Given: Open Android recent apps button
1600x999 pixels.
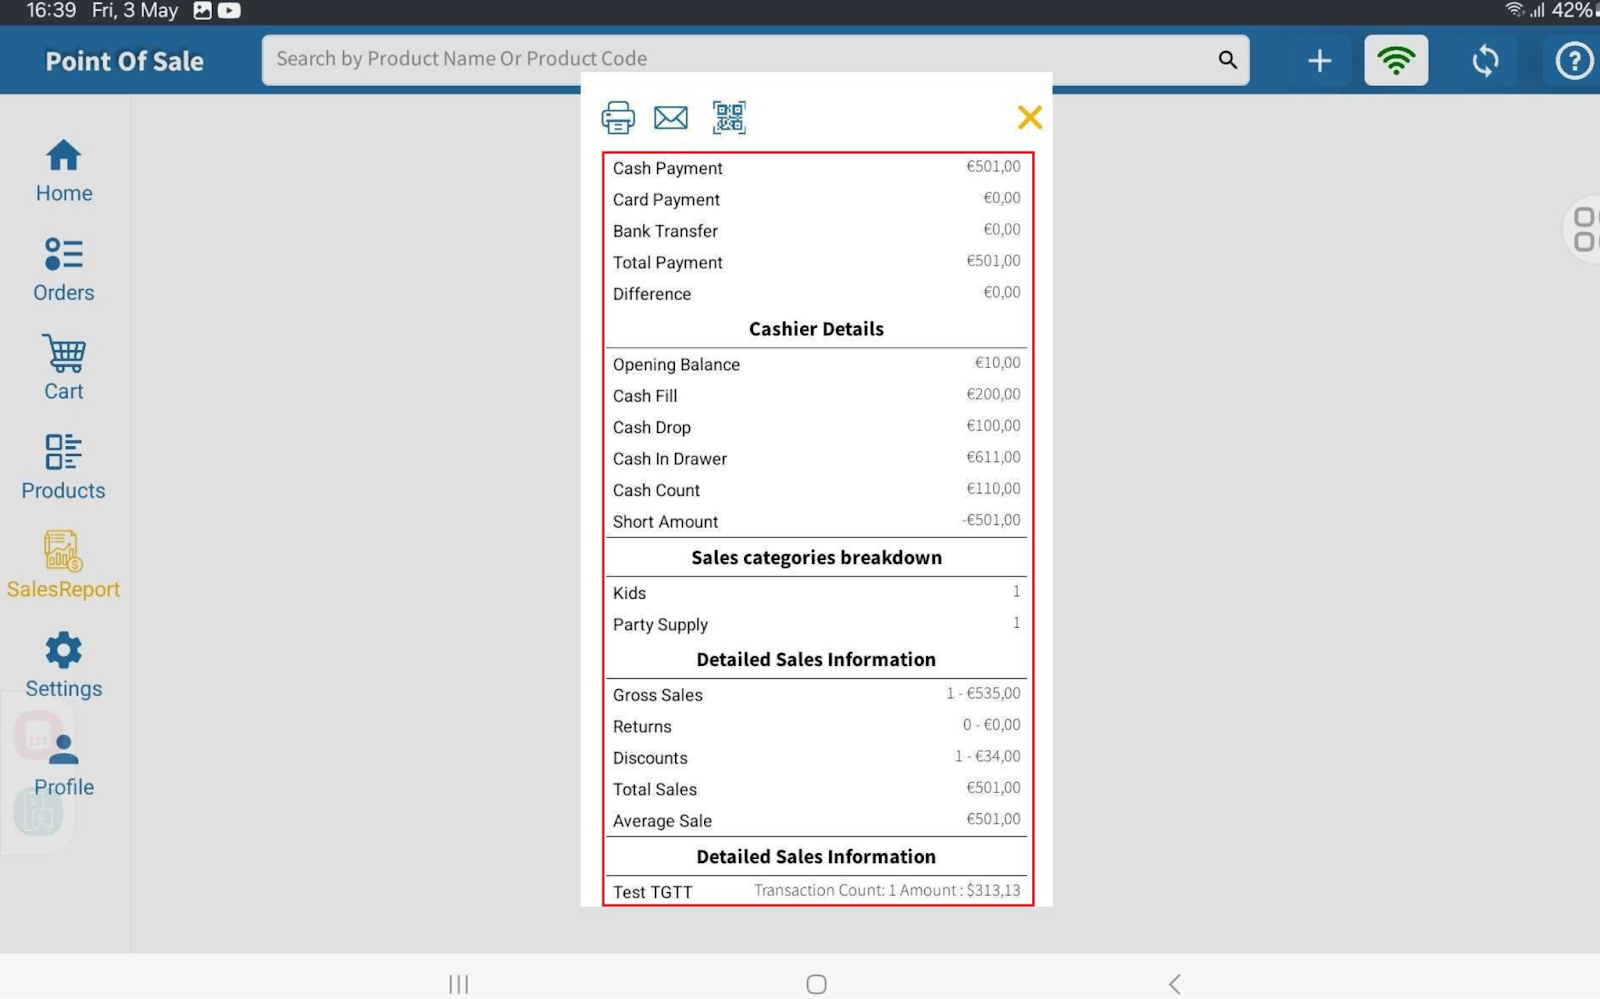Looking at the screenshot, I should pos(458,984).
